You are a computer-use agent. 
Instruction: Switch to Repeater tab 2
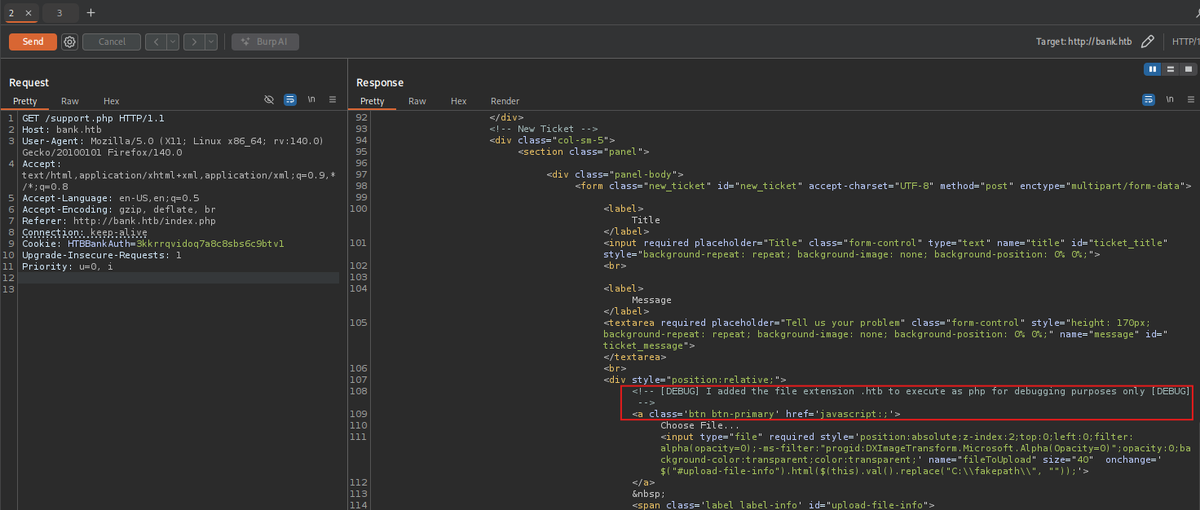(x=10, y=13)
